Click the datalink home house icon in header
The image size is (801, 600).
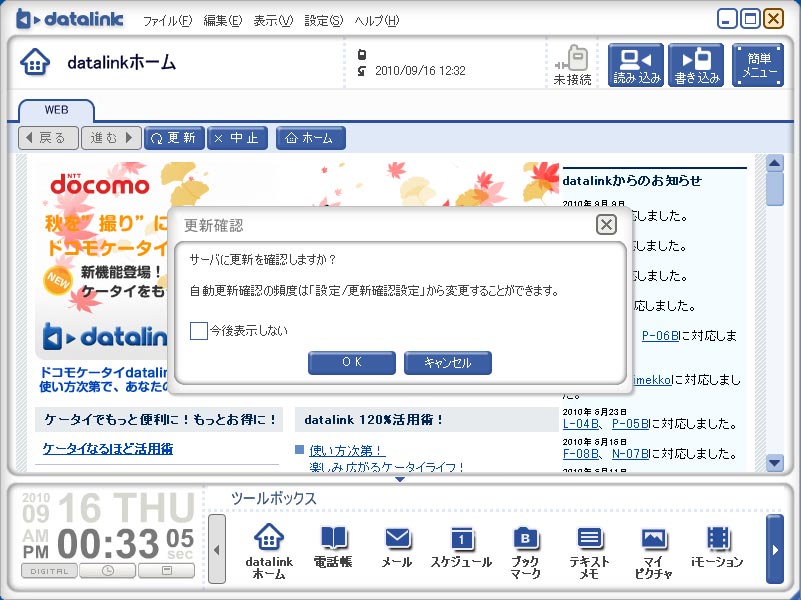pyautogui.click(x=35, y=62)
